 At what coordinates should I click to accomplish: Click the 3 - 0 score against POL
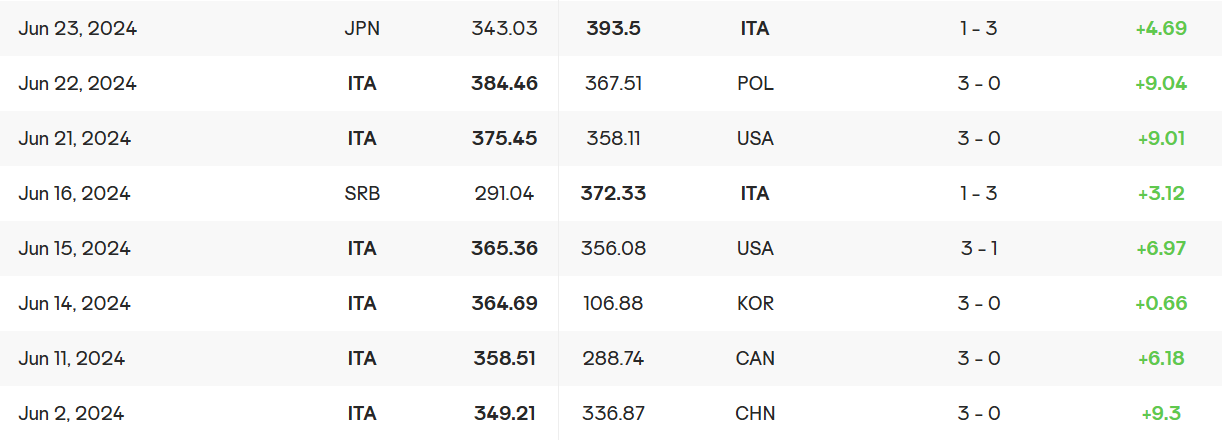click(978, 84)
